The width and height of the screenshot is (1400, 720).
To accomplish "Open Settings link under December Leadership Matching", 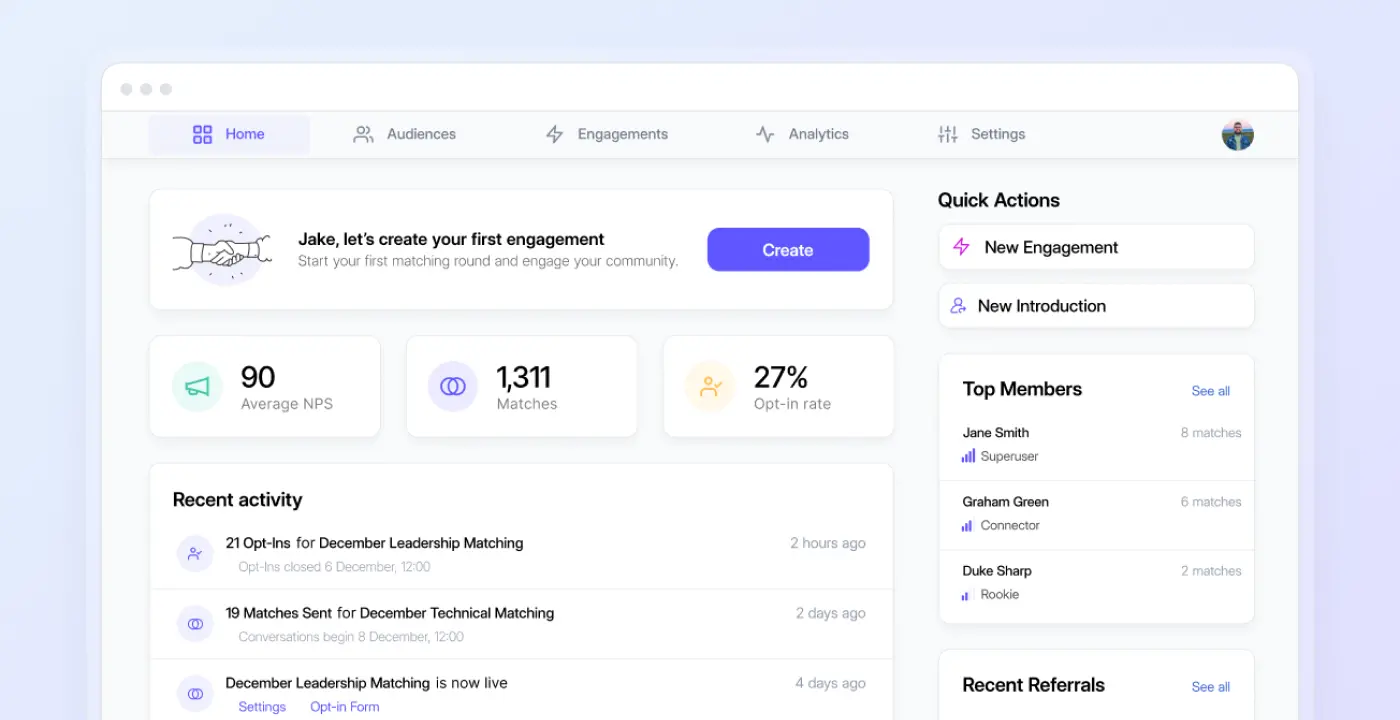I will click(x=262, y=707).
